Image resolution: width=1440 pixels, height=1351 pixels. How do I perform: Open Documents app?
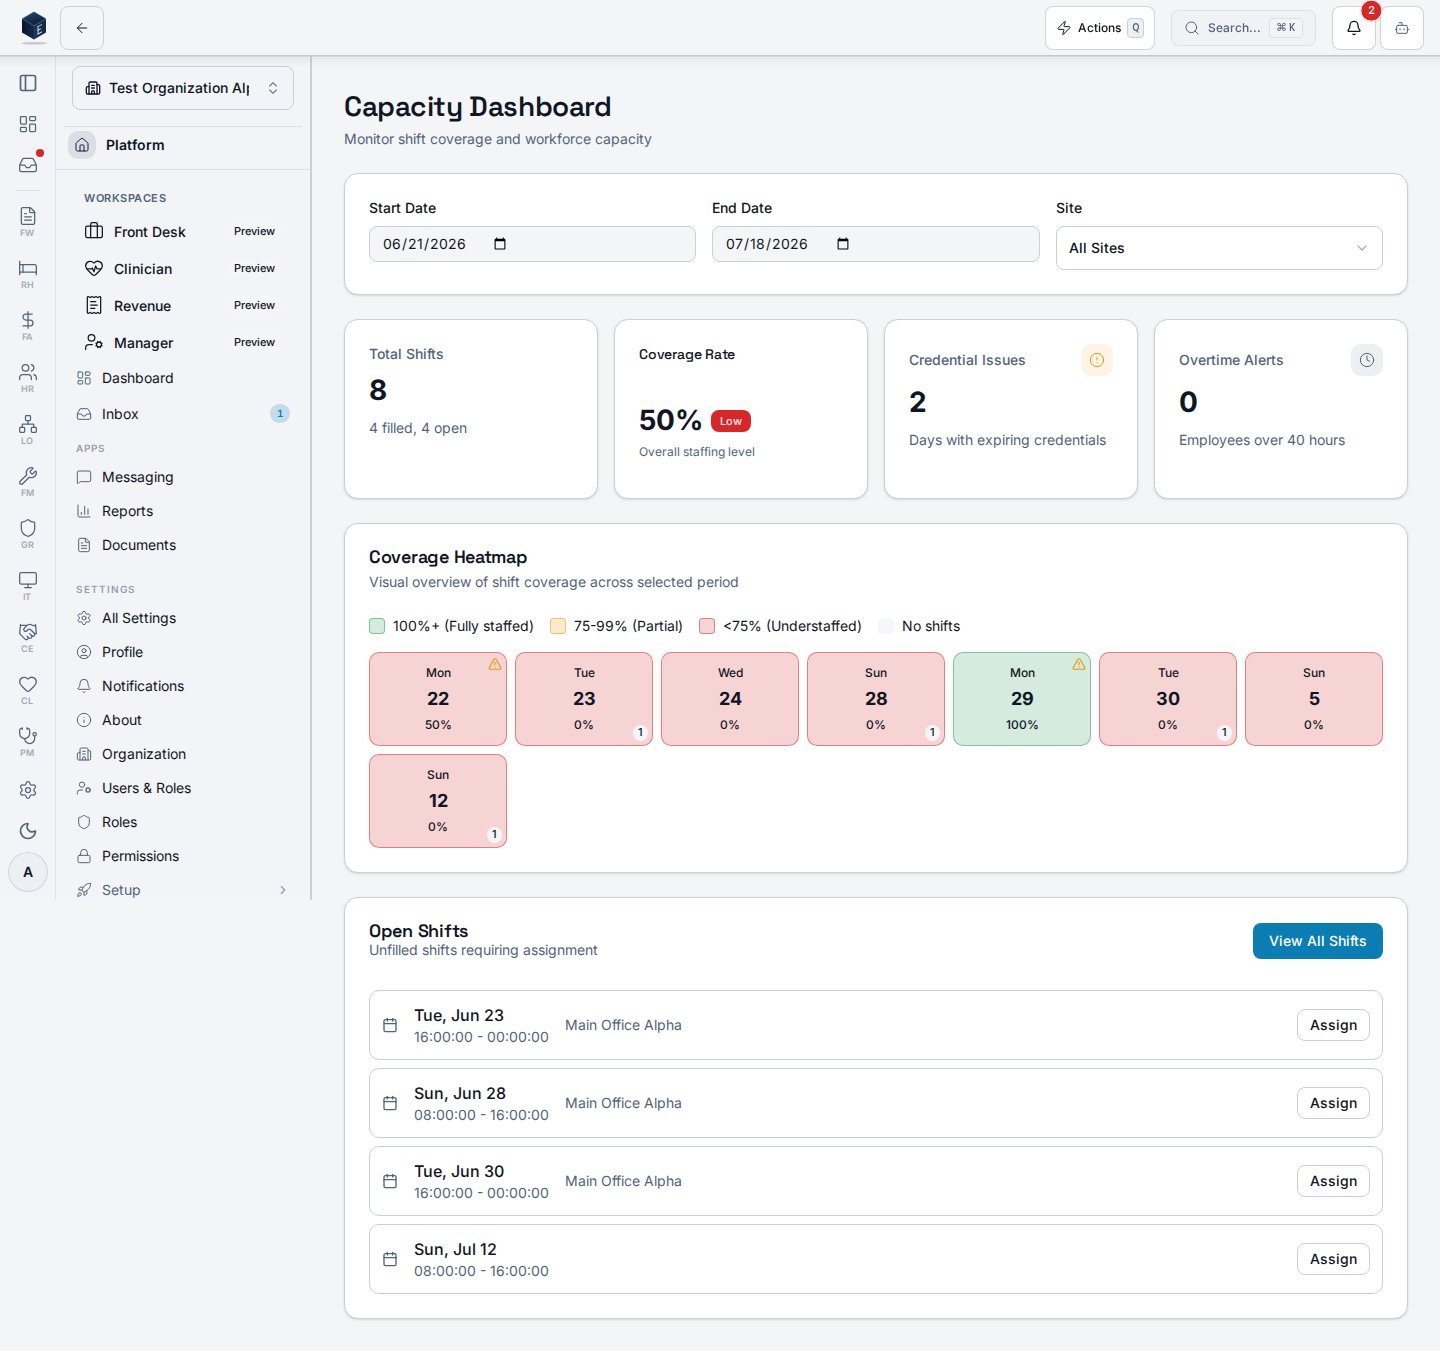point(181,545)
